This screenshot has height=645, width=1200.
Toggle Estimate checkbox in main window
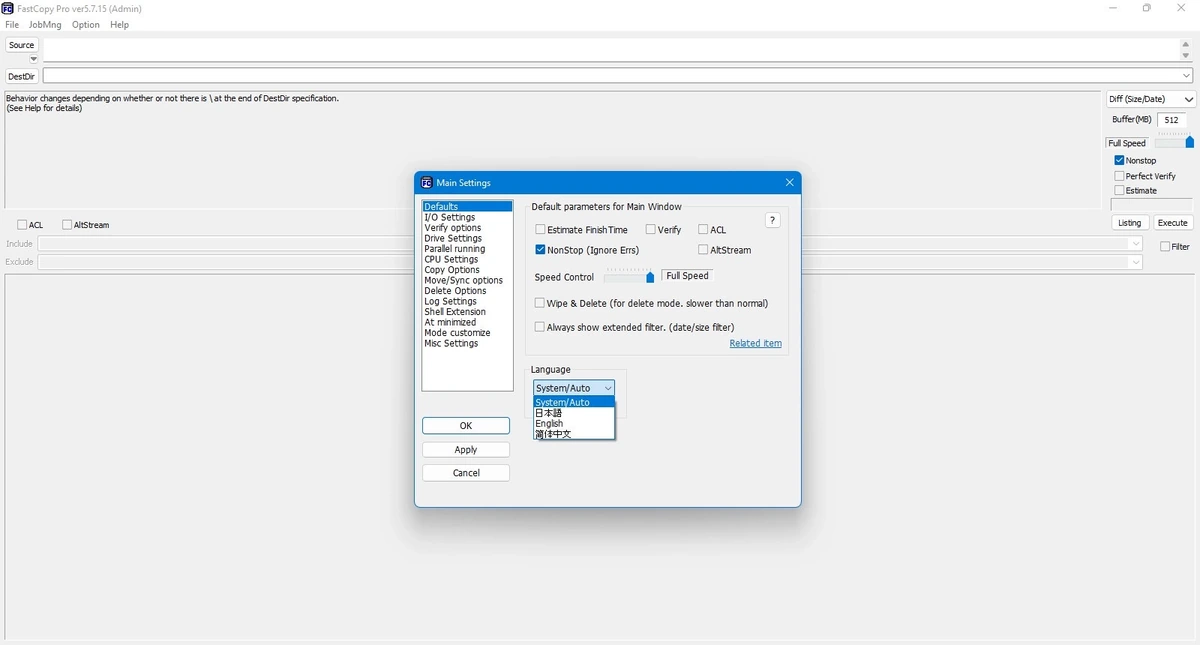(1120, 190)
